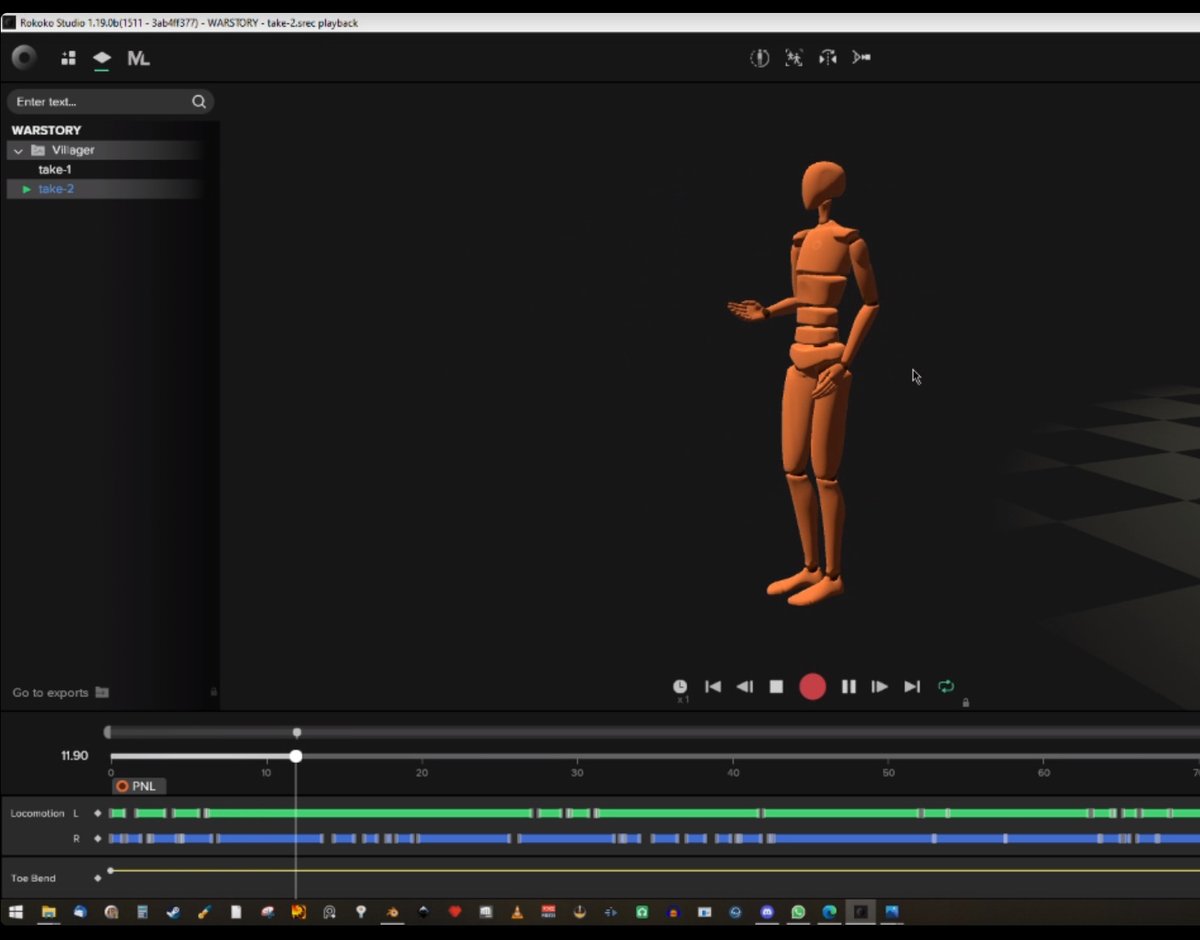Viewport: 1200px width, 940px height.
Task: Click the magnifier search icon
Action: click(199, 101)
